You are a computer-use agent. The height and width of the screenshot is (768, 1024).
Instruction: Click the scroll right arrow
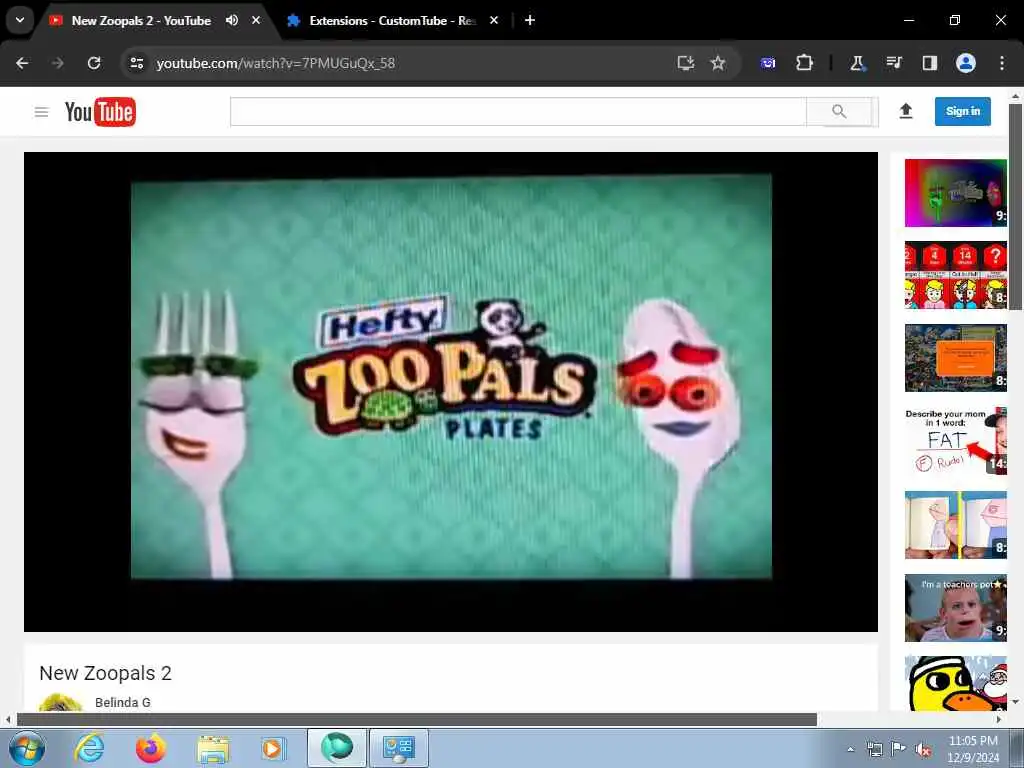(999, 720)
